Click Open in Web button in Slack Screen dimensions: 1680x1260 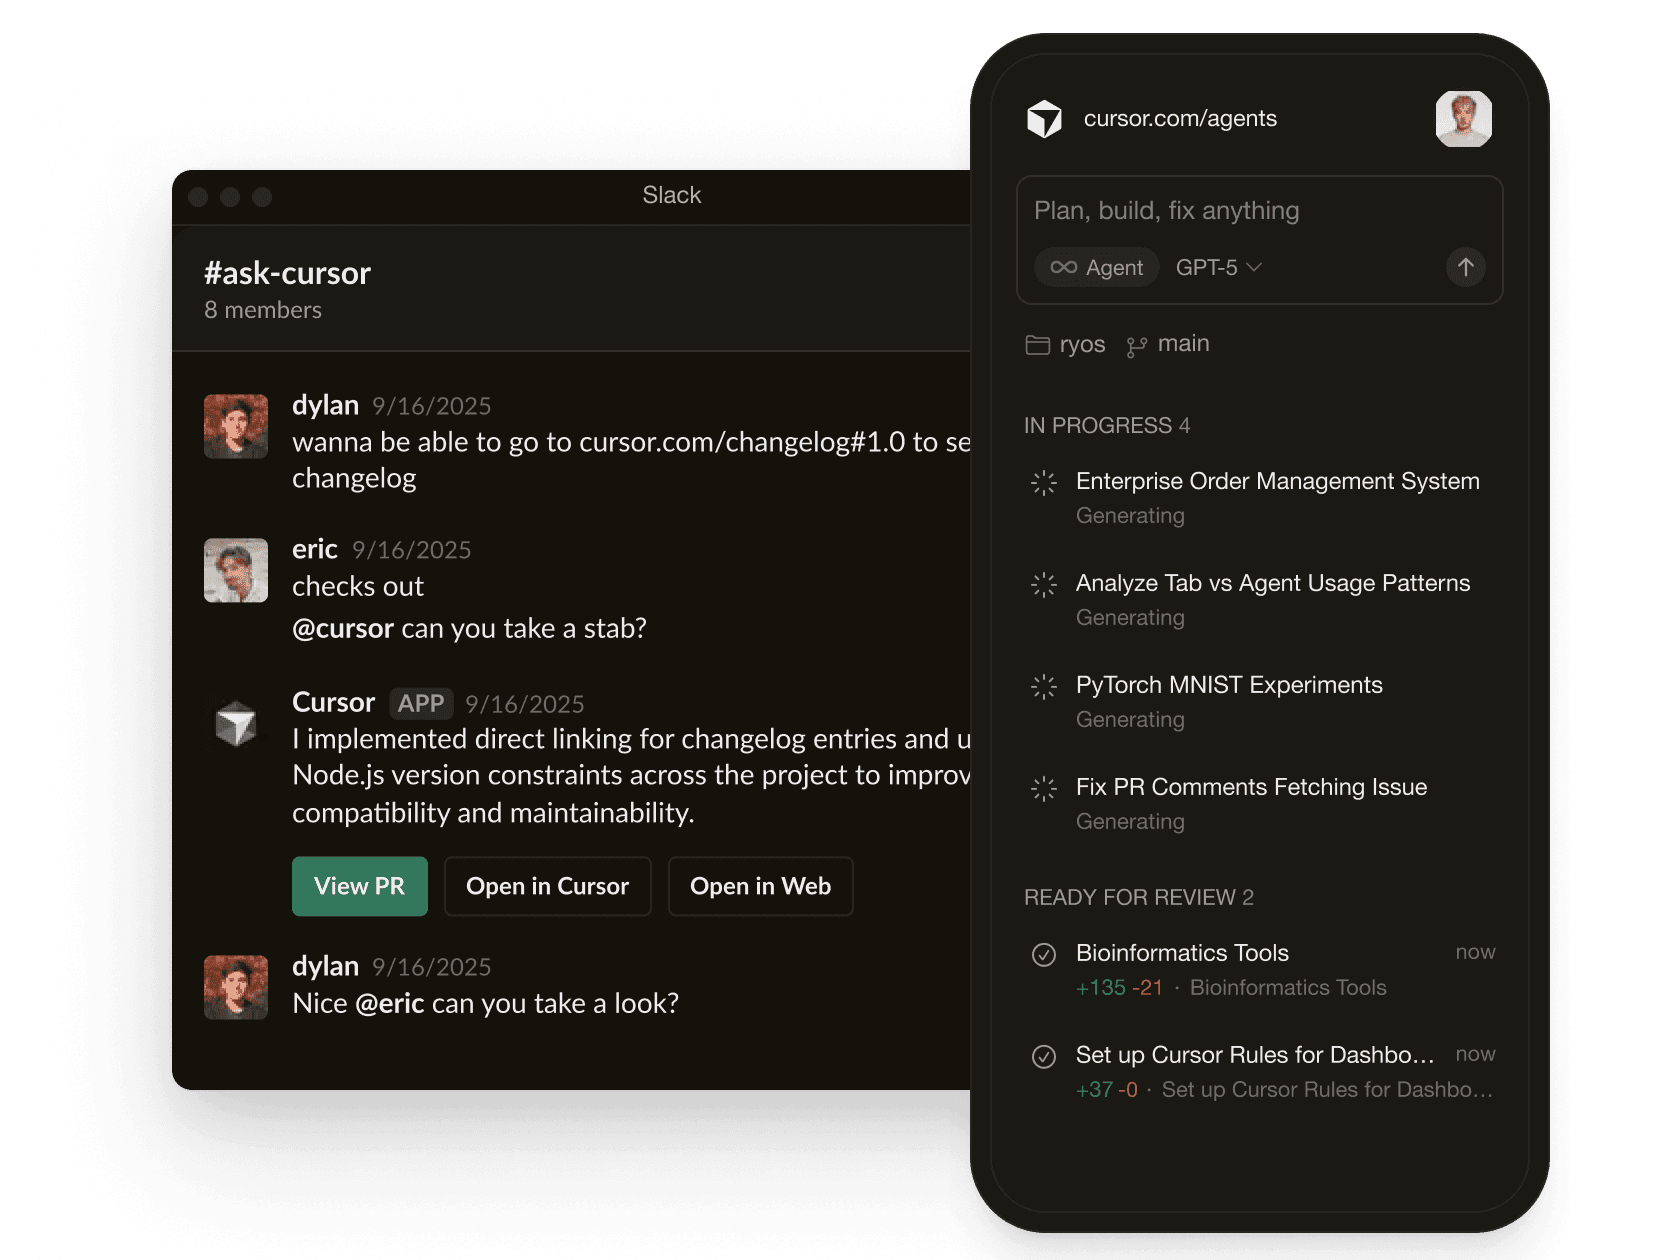[760, 886]
